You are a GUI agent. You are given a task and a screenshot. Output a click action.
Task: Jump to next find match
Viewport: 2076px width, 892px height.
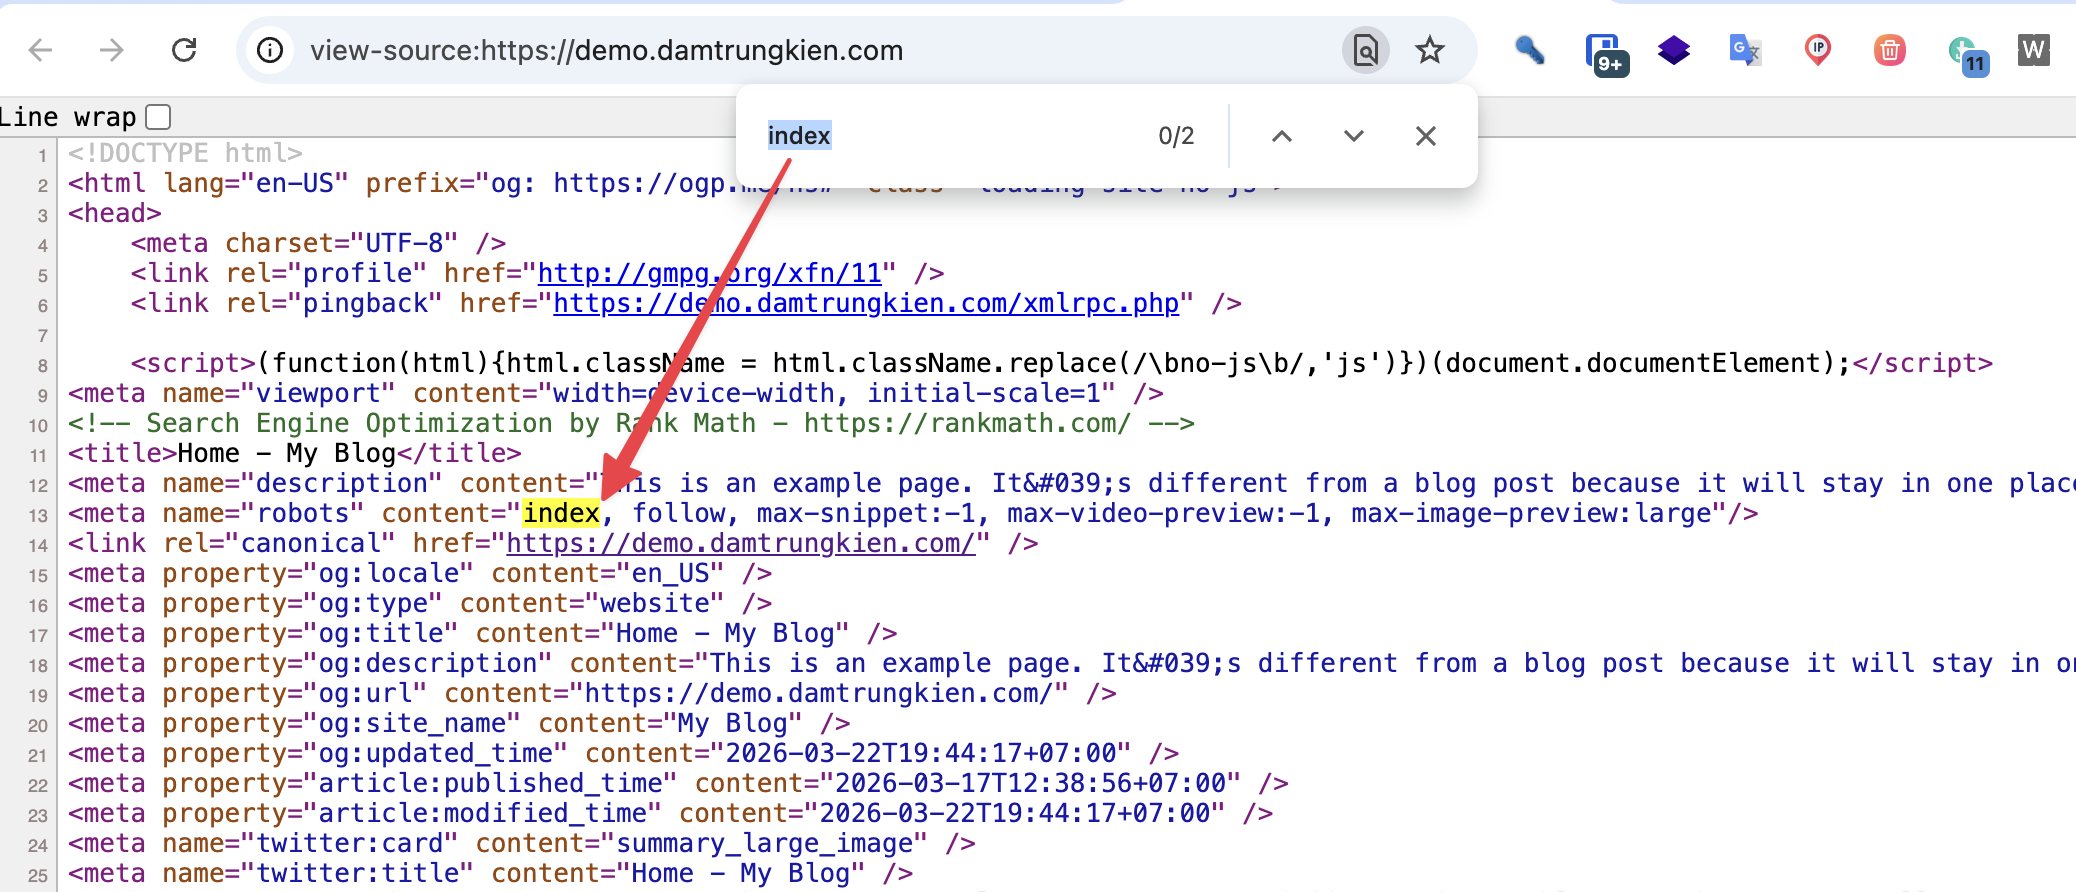click(x=1353, y=136)
